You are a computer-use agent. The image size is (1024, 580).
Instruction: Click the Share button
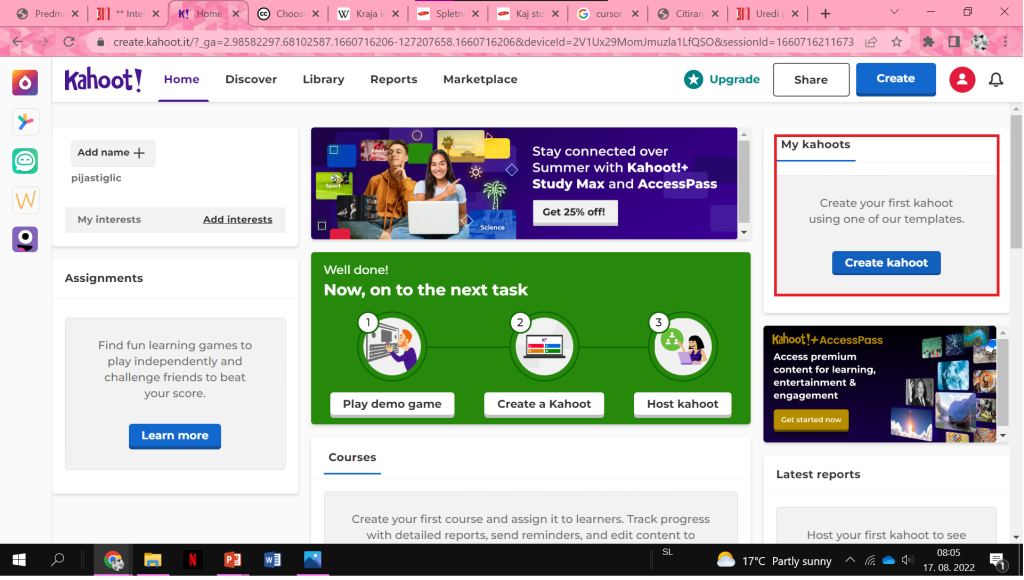tap(811, 80)
